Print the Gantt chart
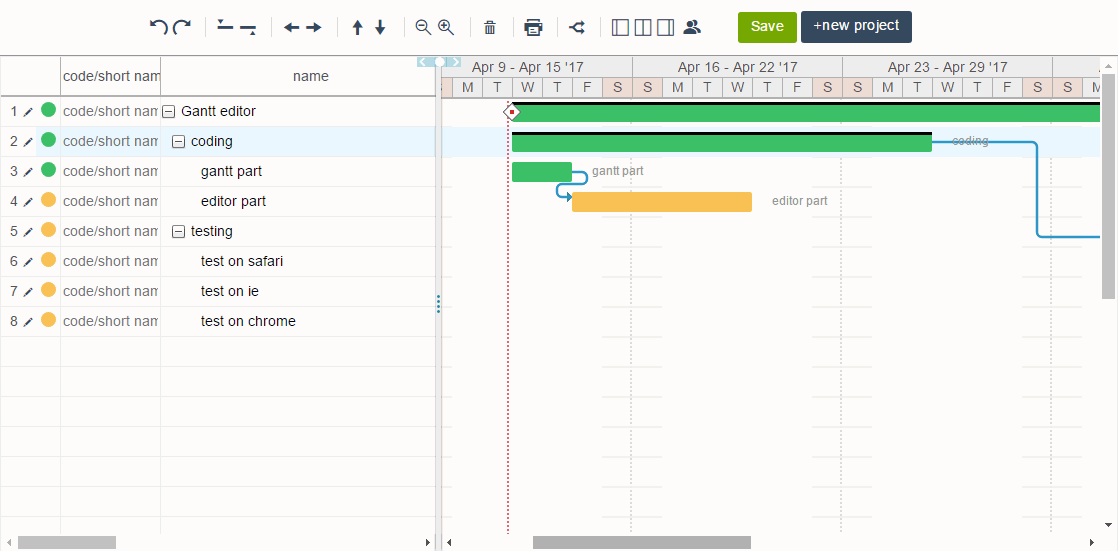The image size is (1118, 551). coord(533,28)
